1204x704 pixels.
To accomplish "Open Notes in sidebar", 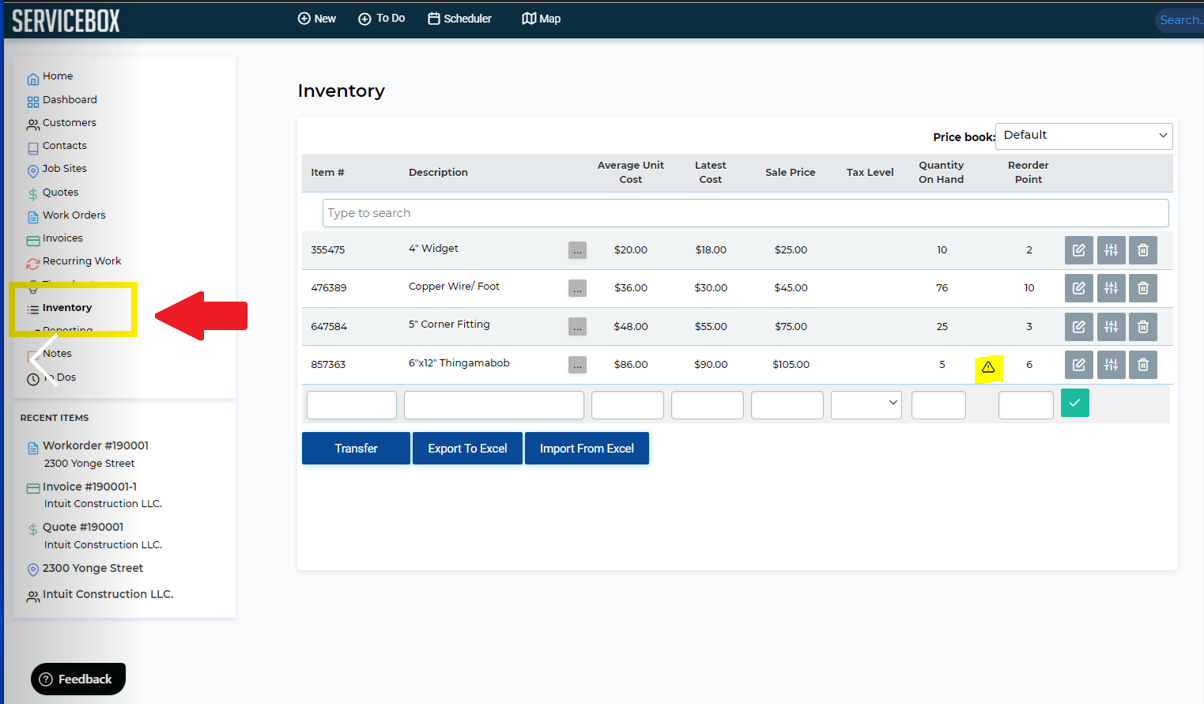I will (x=57, y=354).
